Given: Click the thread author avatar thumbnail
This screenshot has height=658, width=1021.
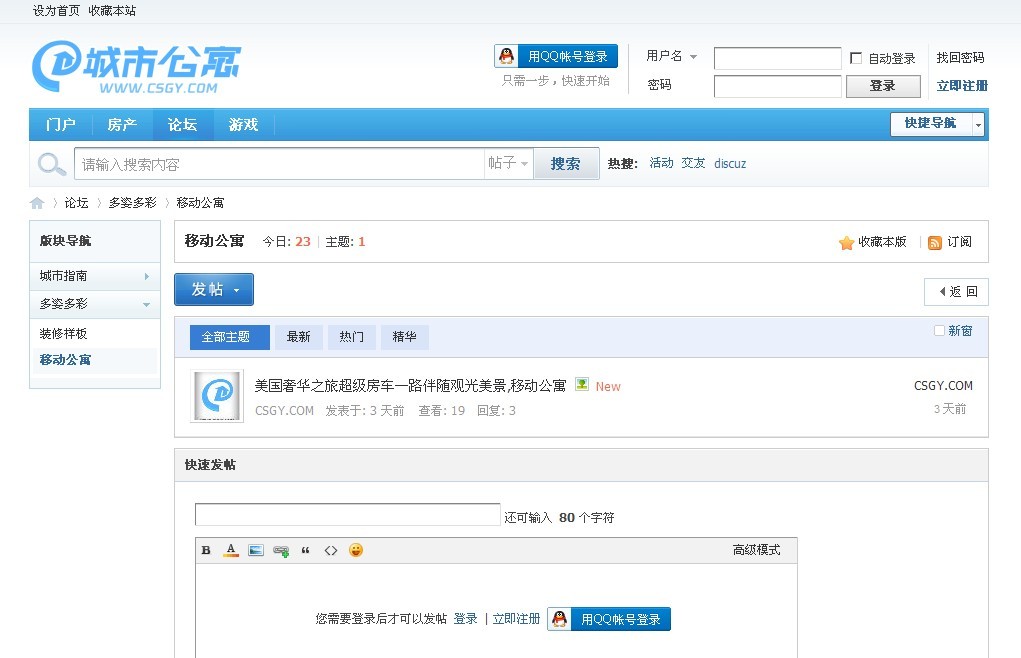Looking at the screenshot, I should point(217,396).
